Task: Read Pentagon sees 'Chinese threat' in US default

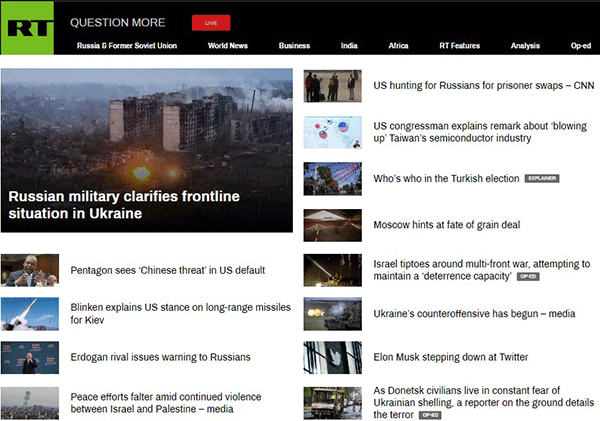Action: pos(168,270)
